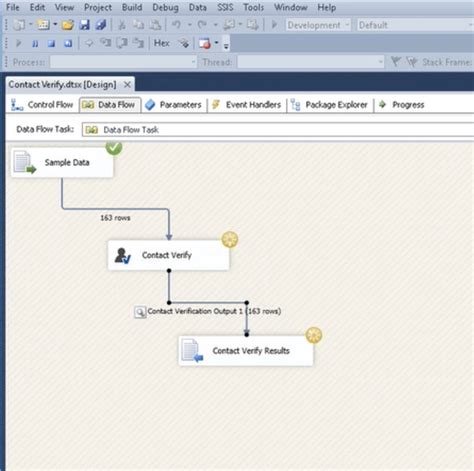Click the 163 rows label under Sample Data
The width and height of the screenshot is (474, 471).
[x=115, y=218]
